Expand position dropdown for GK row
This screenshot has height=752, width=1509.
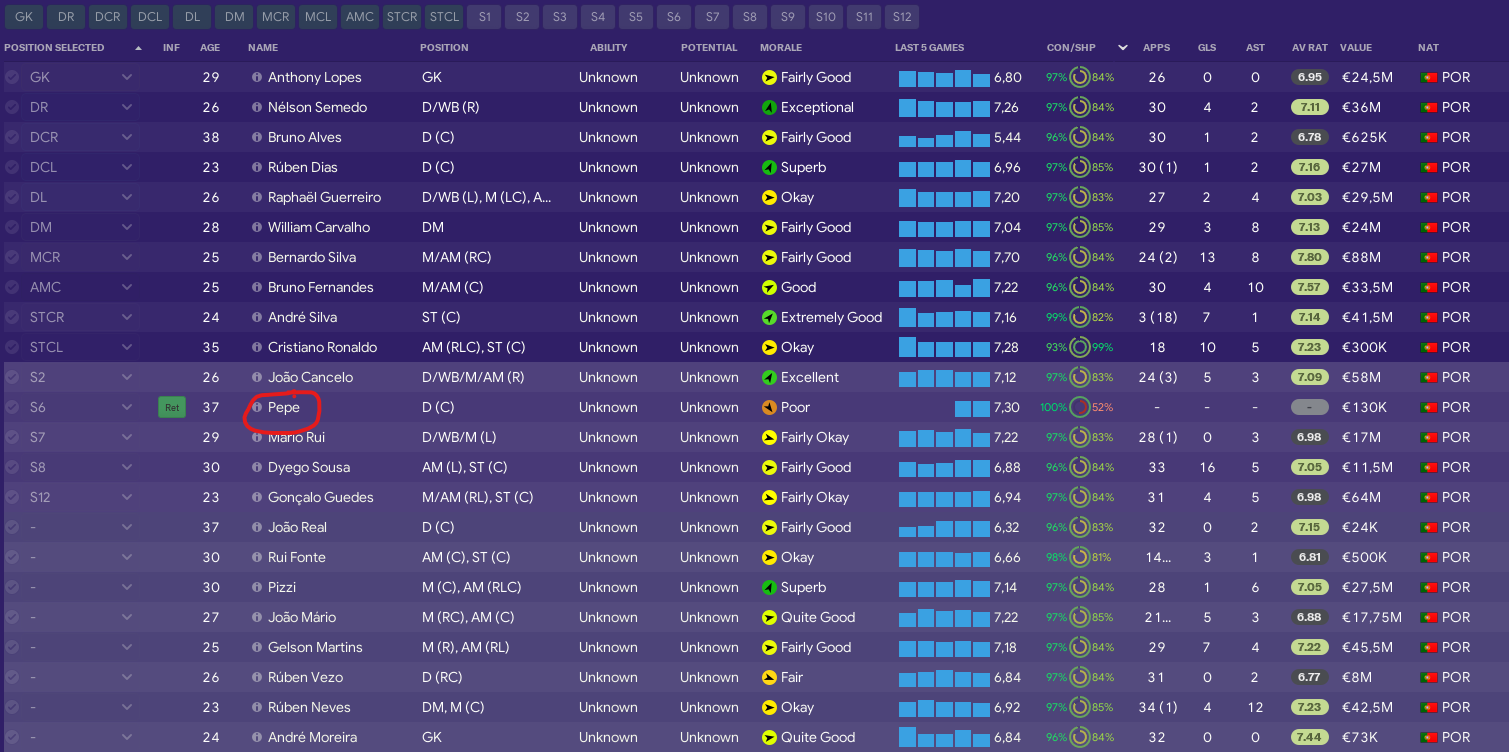pos(127,77)
